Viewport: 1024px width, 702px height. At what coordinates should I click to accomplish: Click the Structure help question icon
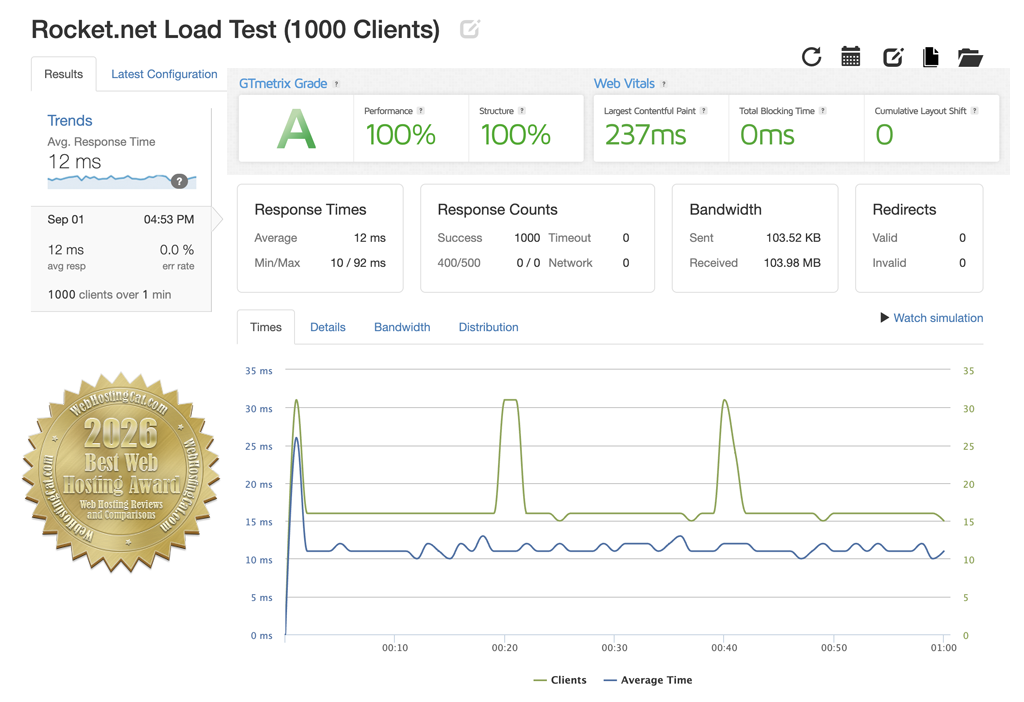tap(521, 111)
